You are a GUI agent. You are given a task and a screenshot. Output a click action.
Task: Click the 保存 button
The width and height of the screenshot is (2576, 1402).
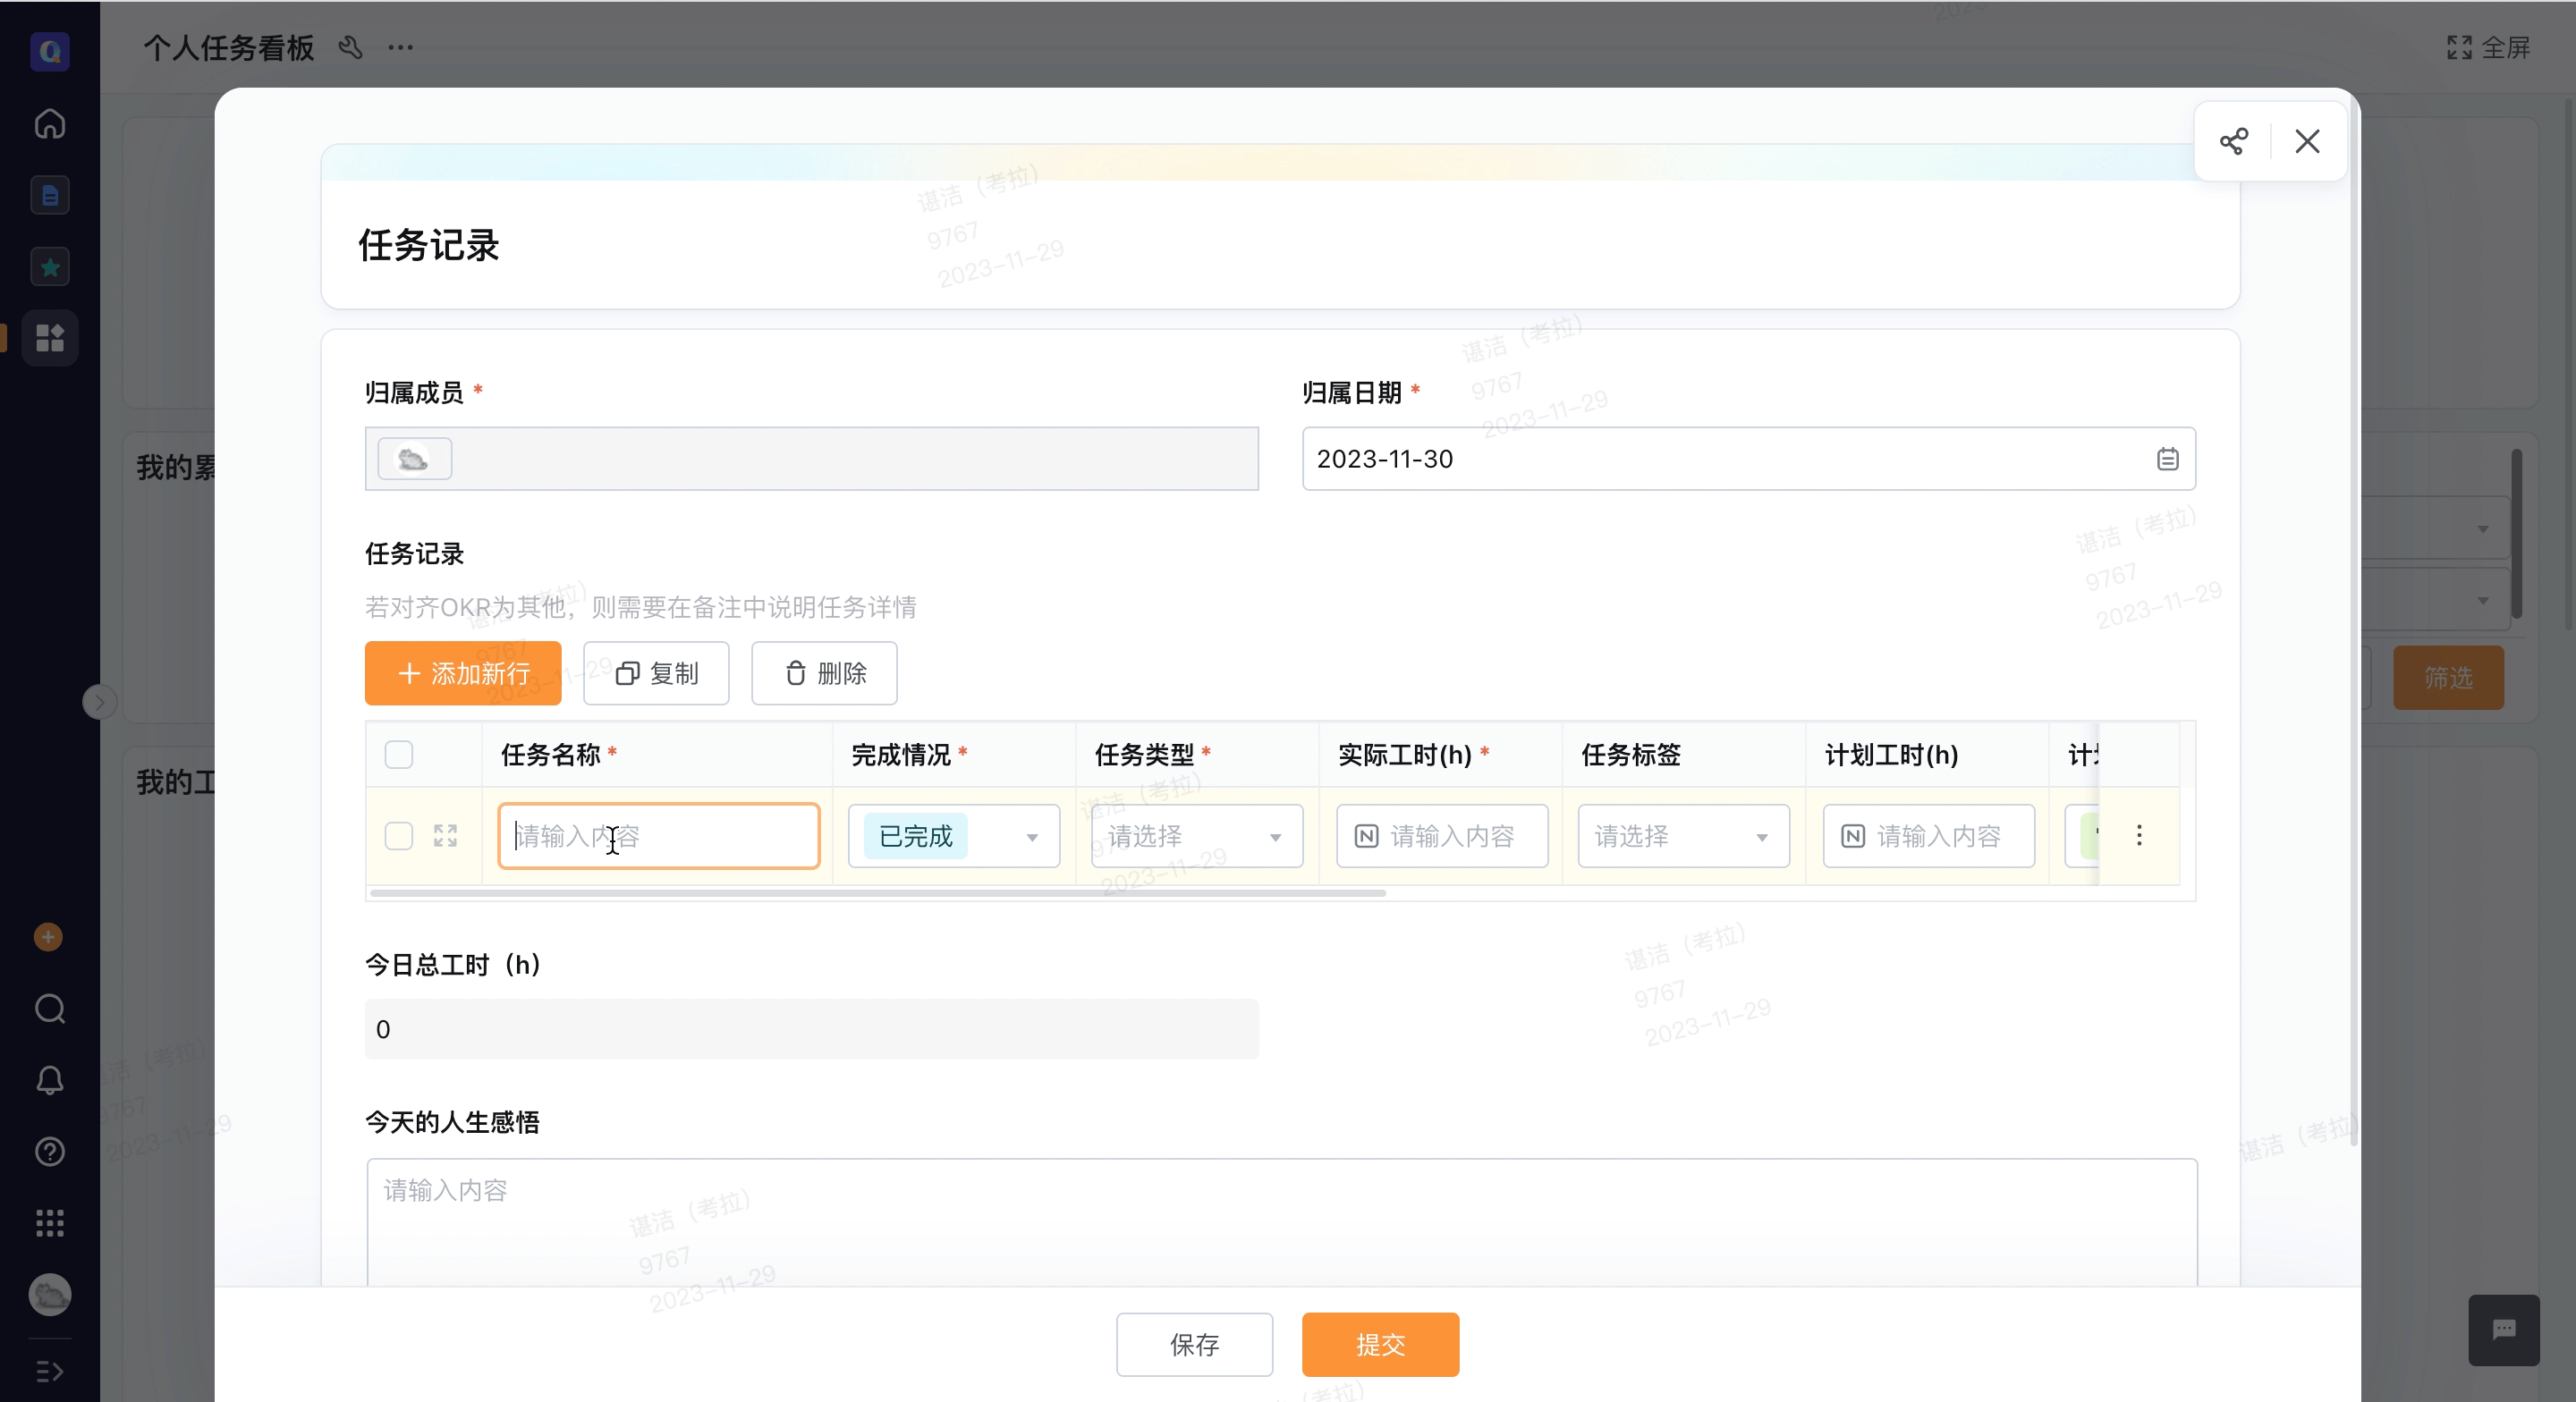pos(1194,1345)
